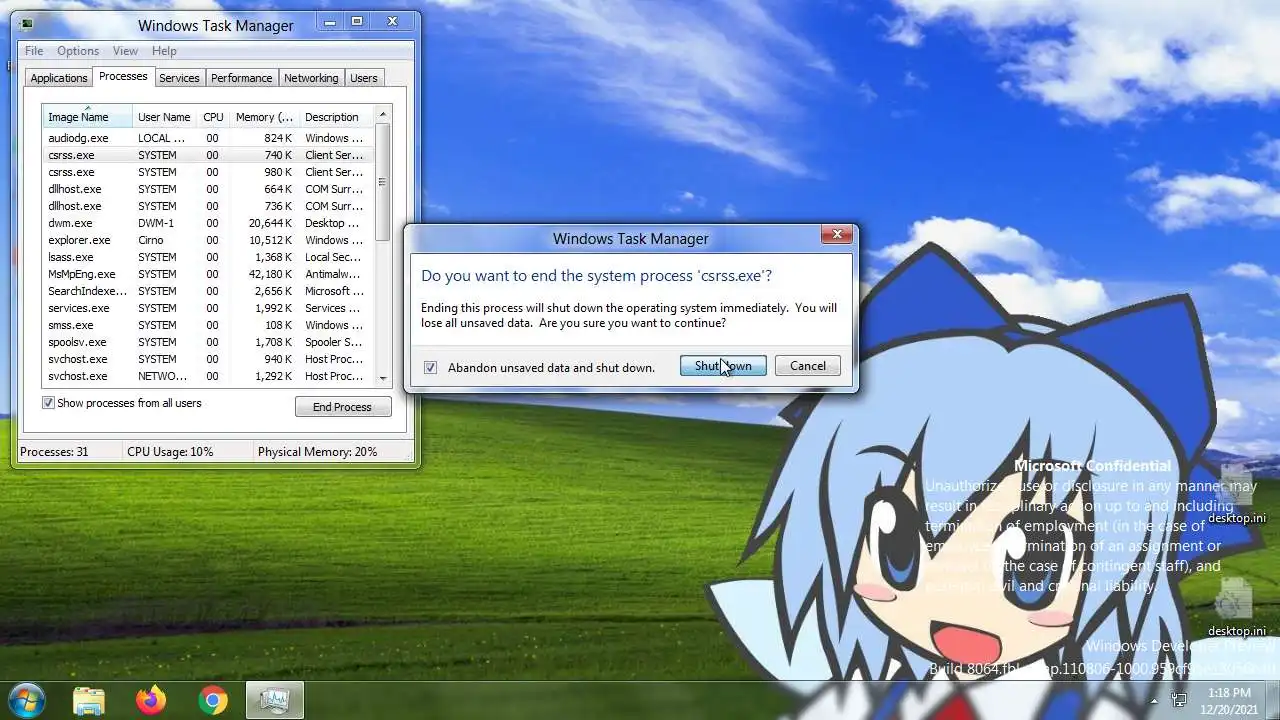Close the end system process dialog

pos(837,235)
